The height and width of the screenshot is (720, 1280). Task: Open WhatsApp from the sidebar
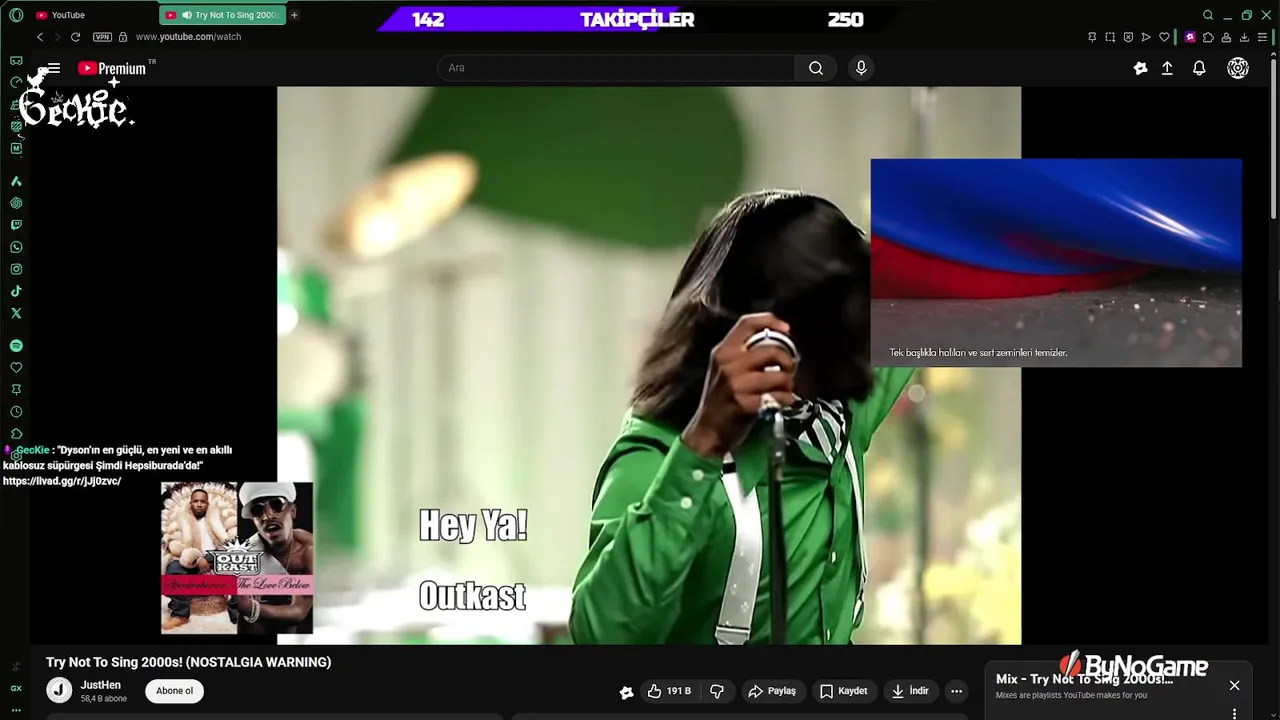16,247
